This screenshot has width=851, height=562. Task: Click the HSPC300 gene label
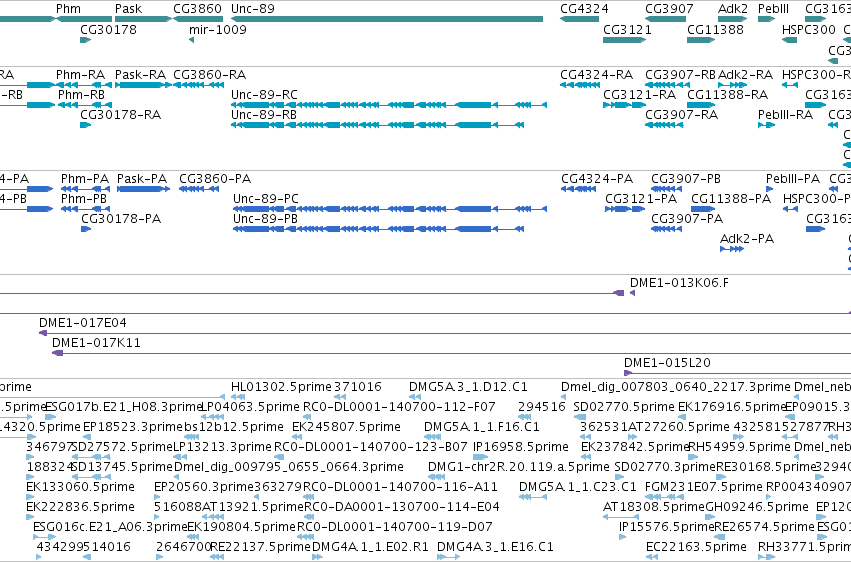[x=809, y=29]
